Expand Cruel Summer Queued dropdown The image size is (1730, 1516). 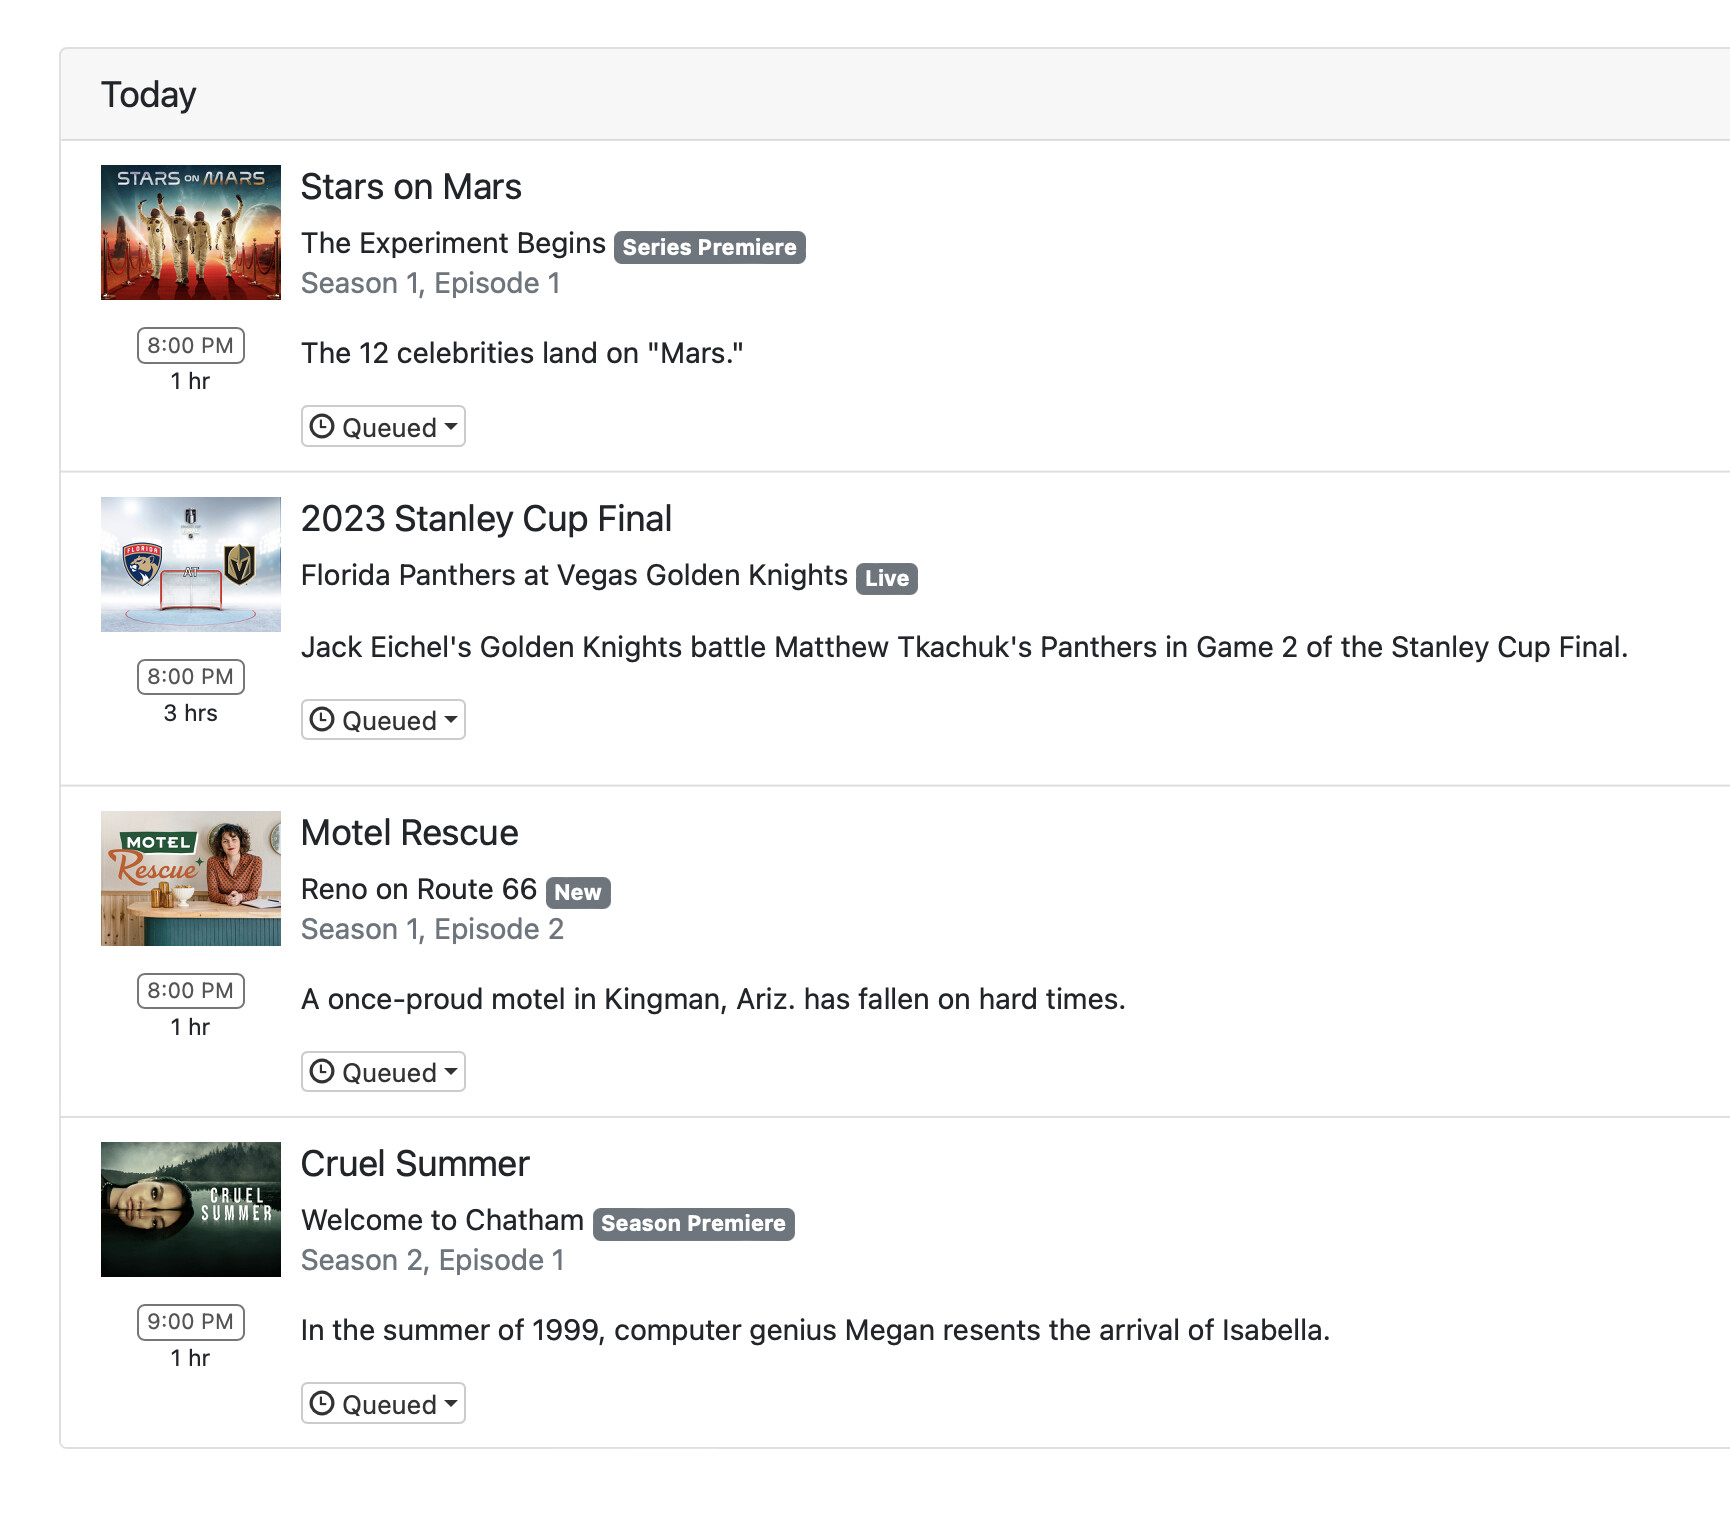(383, 1404)
